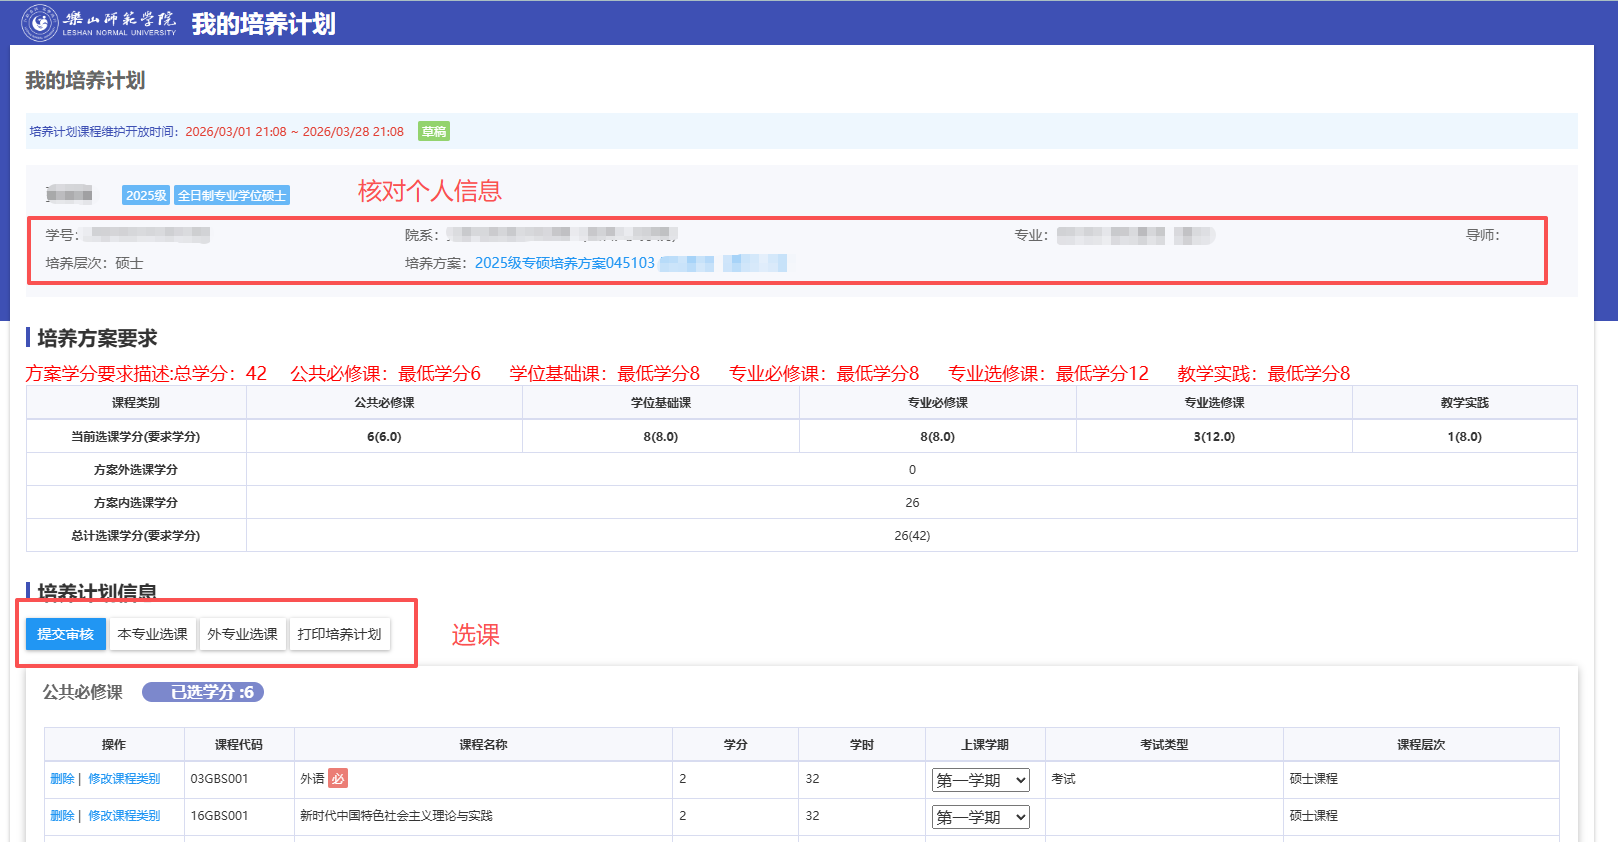
Task: Click the 上课学期 column header
Action: point(985,745)
